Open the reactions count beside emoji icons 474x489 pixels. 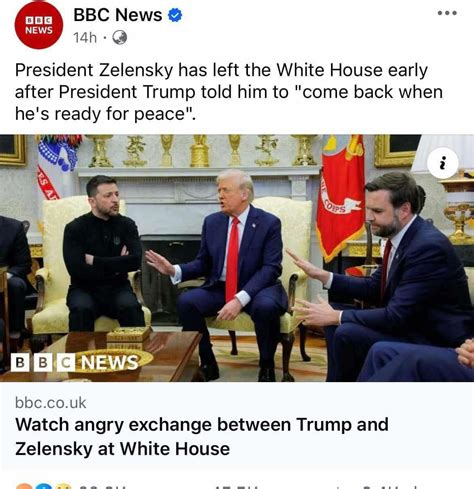[x=103, y=487]
